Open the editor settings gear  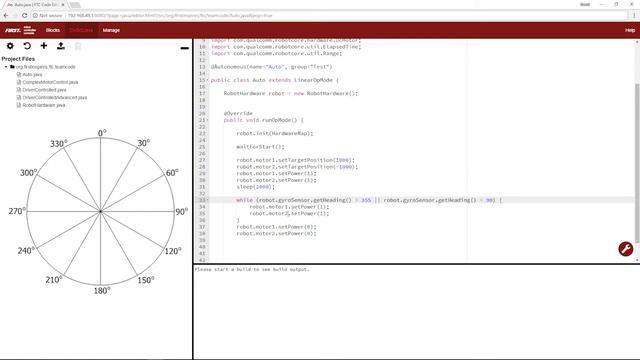(10, 46)
